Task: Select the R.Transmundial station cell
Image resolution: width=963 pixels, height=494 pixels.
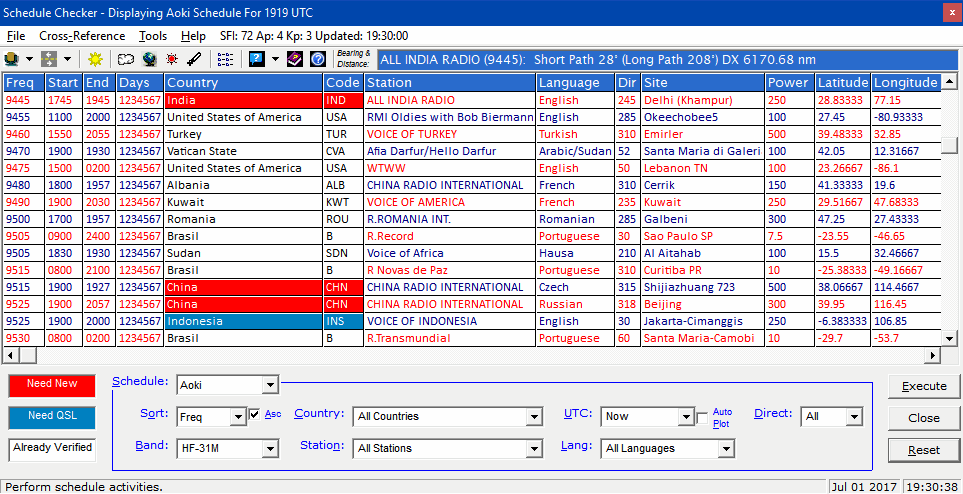Action: [450, 338]
